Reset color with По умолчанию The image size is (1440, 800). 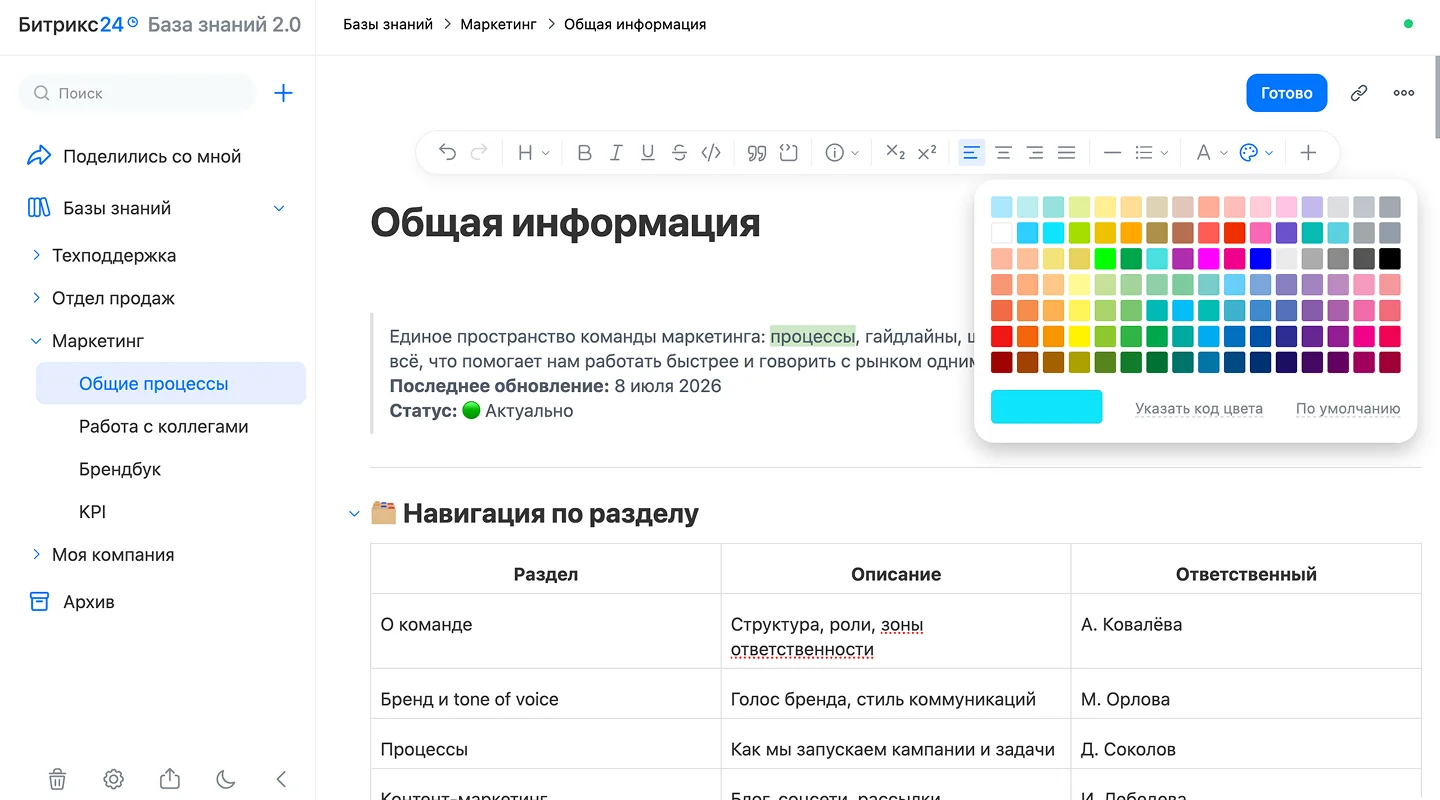(1348, 408)
